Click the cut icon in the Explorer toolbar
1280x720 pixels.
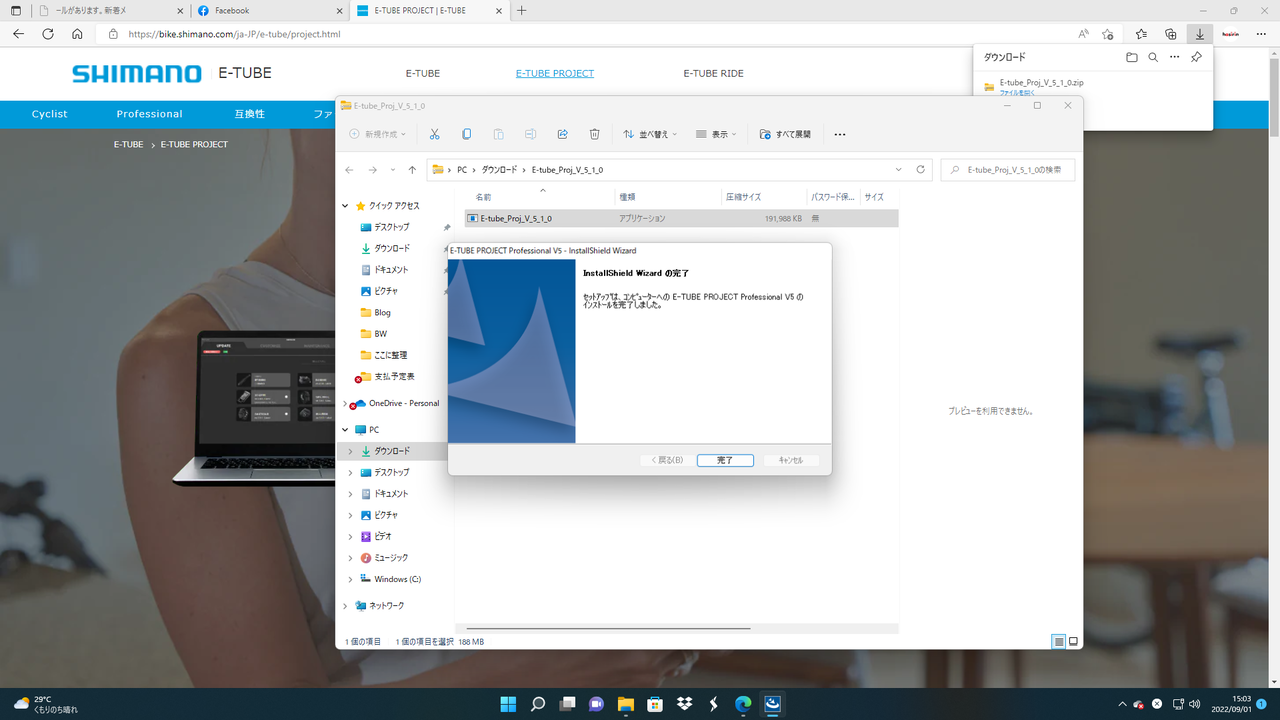tap(434, 134)
